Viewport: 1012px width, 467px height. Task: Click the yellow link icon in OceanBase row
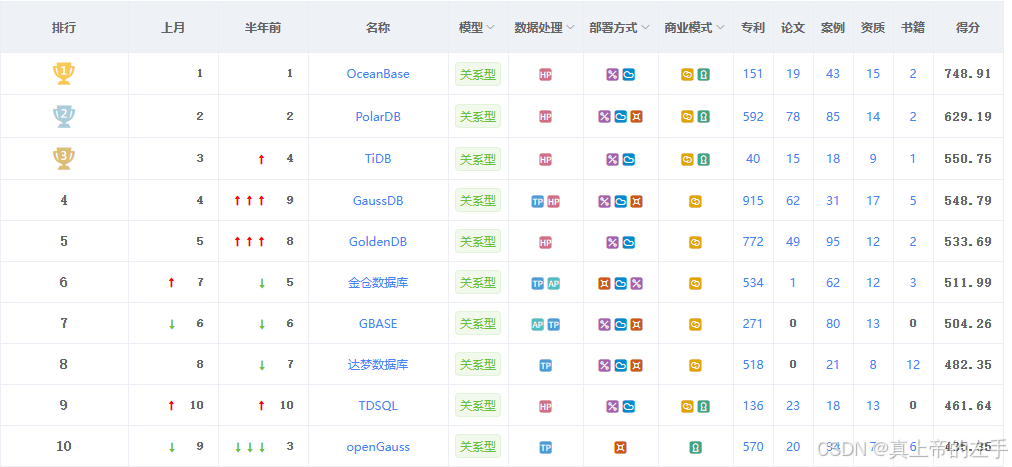click(687, 75)
